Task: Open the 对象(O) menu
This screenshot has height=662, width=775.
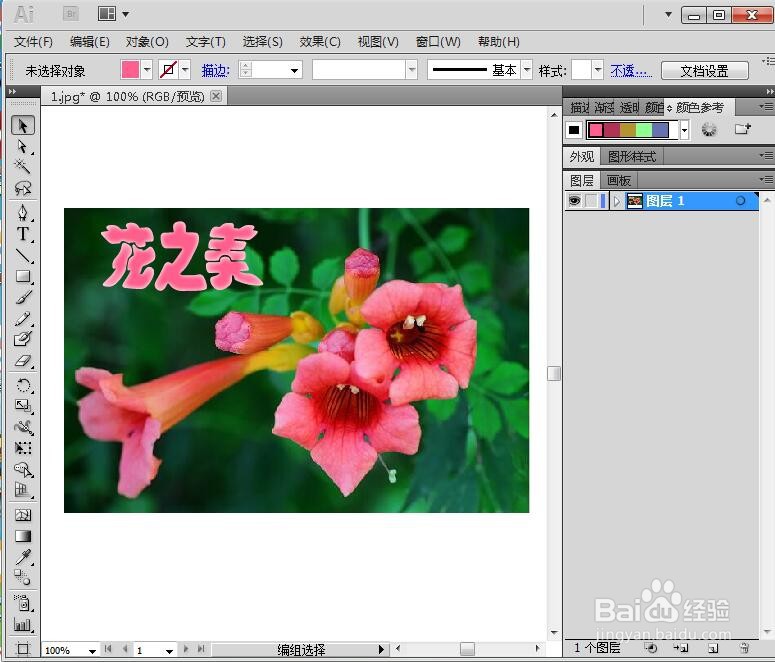Action: (147, 42)
